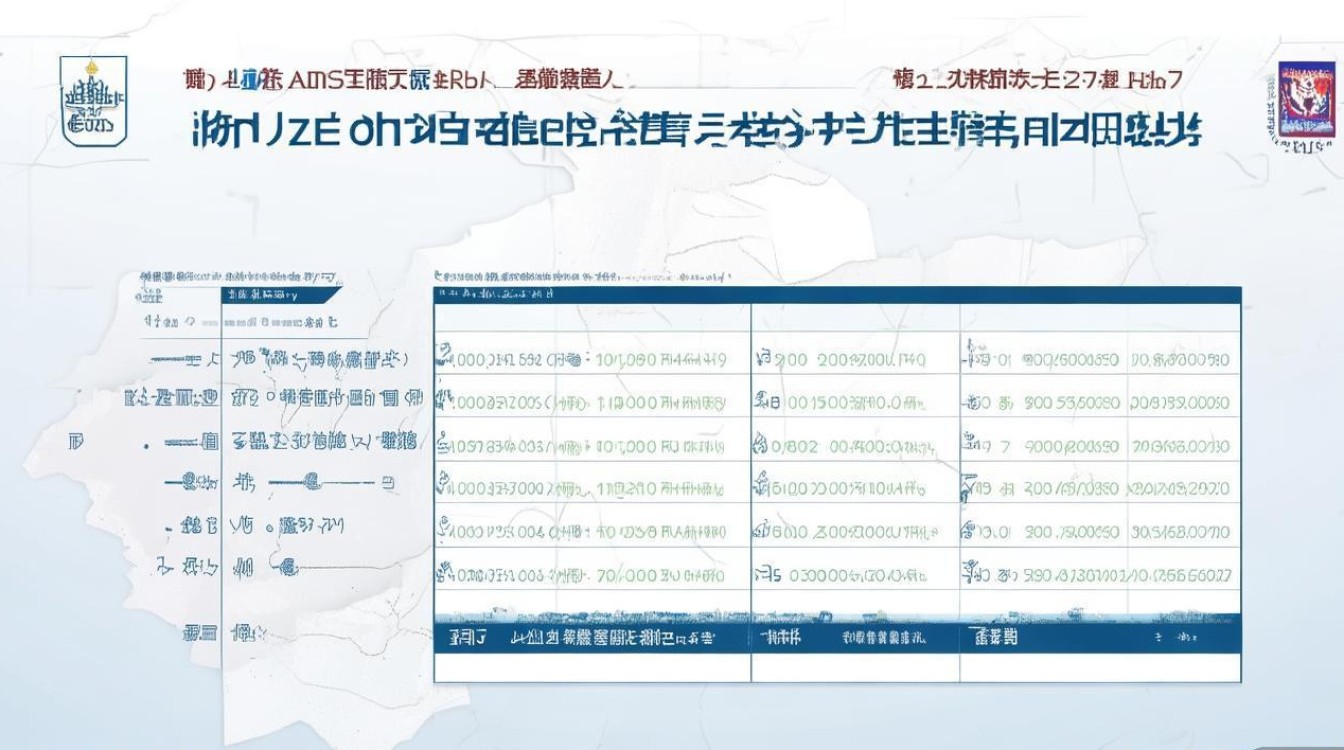
Task: Toggle the bottom legend entry in the sidebar
Action: [200, 631]
